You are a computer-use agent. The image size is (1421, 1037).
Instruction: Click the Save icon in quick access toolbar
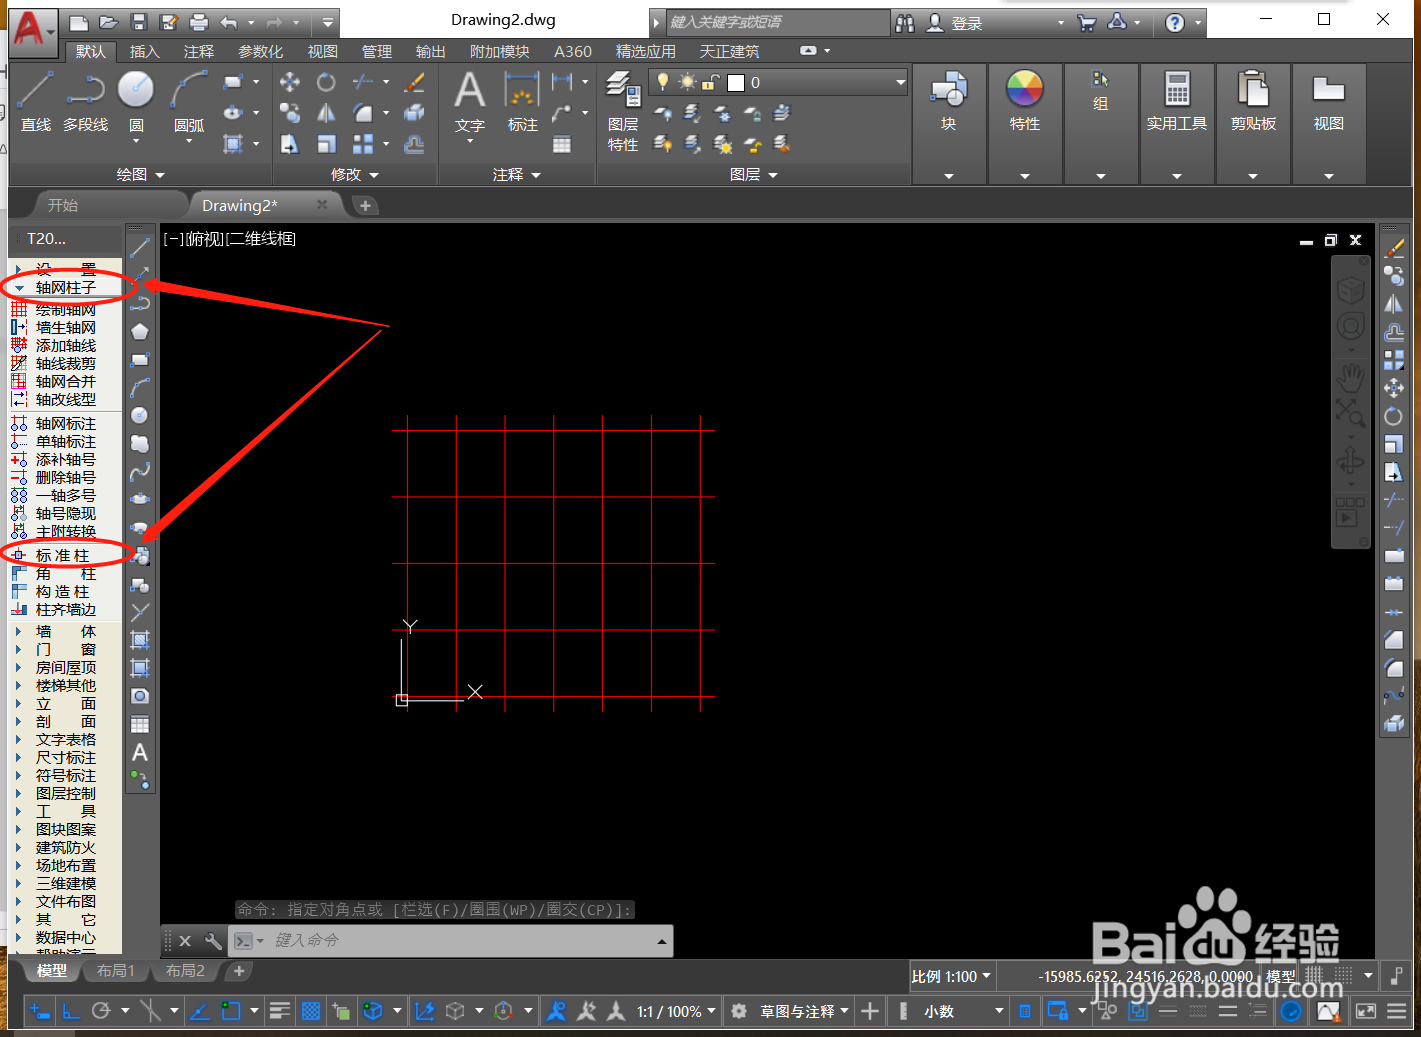coord(139,22)
